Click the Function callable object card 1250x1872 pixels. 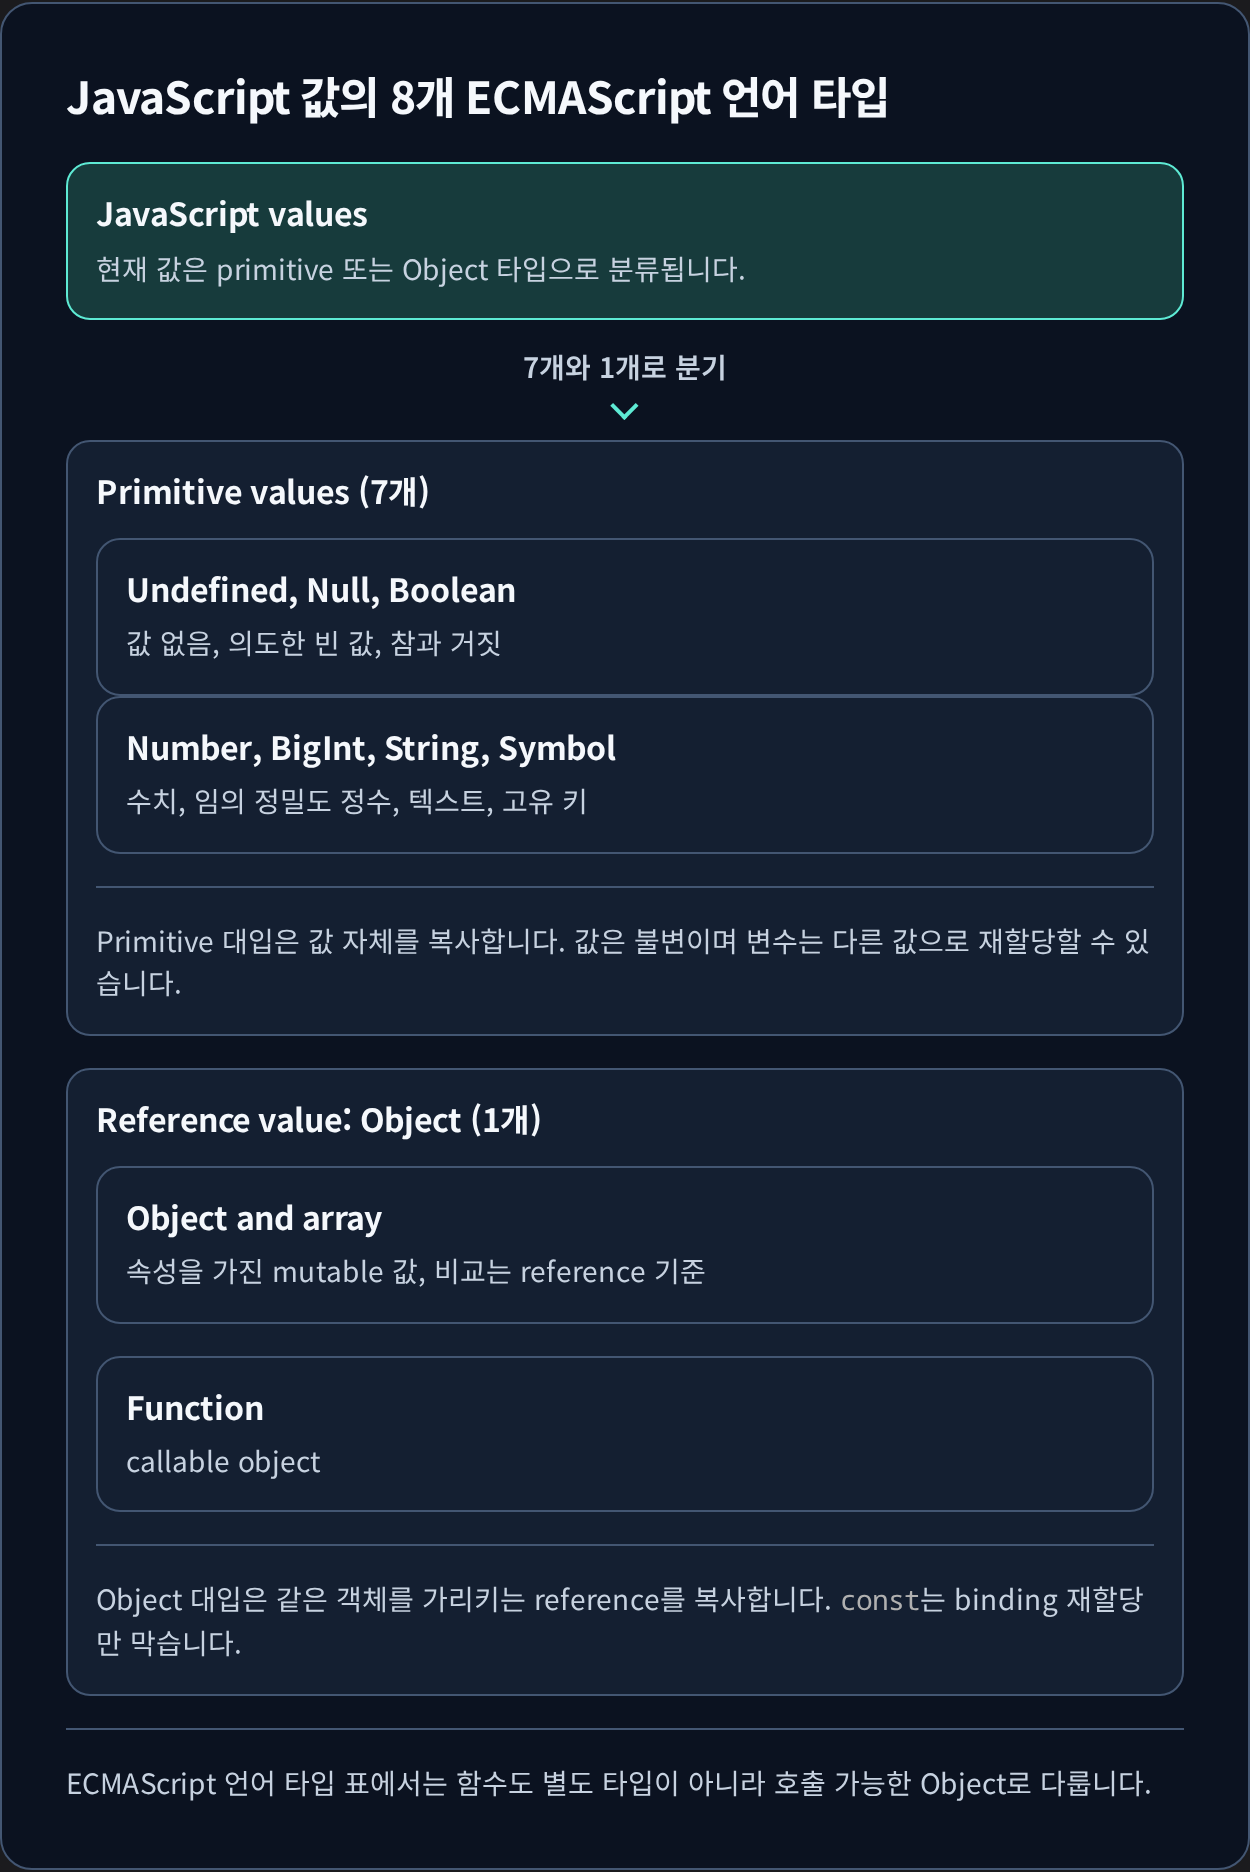coord(625,1434)
